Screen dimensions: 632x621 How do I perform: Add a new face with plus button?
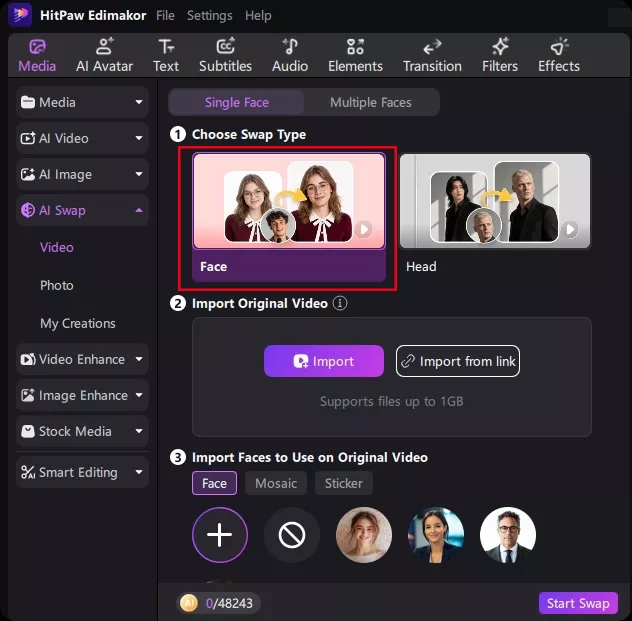220,535
